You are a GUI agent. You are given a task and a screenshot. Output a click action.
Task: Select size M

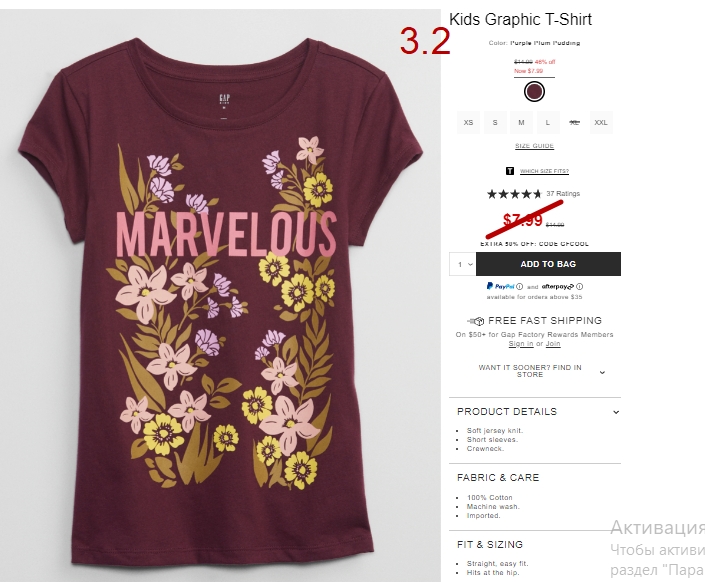[x=521, y=122]
